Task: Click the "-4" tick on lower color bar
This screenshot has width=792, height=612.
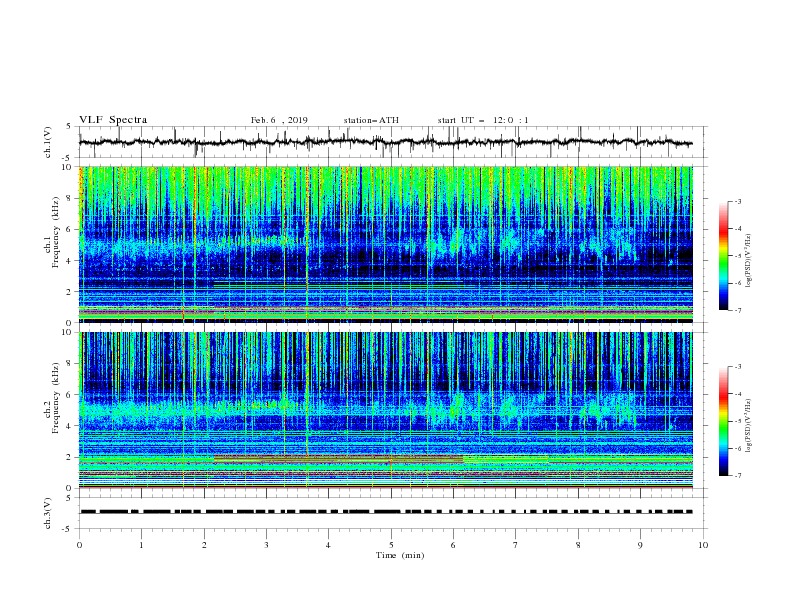Action: [738, 394]
